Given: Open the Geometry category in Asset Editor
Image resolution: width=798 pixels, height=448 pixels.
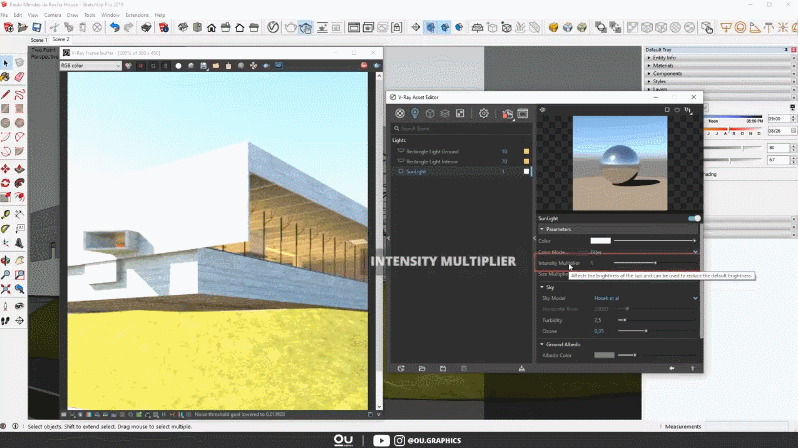Looking at the screenshot, I should (x=429, y=114).
